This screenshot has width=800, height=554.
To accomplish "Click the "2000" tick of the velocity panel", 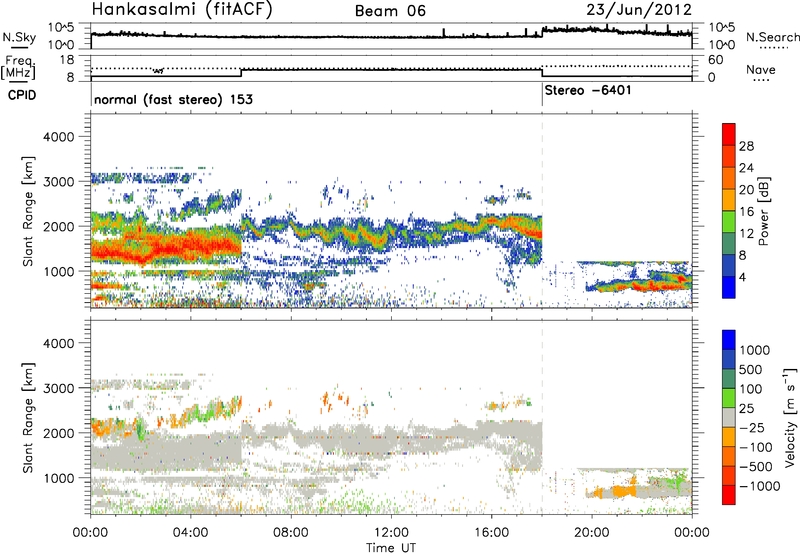I will 59,433.
